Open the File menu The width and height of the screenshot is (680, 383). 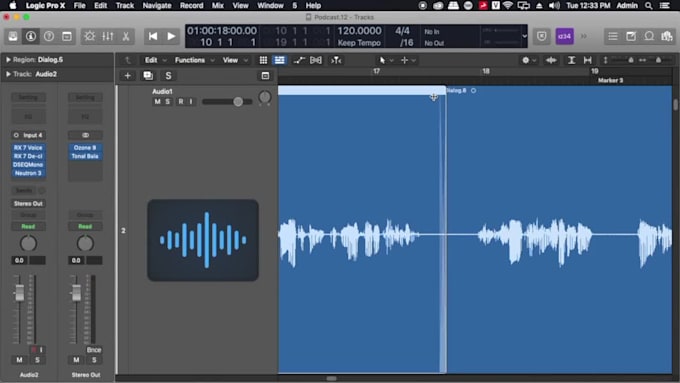click(x=79, y=6)
